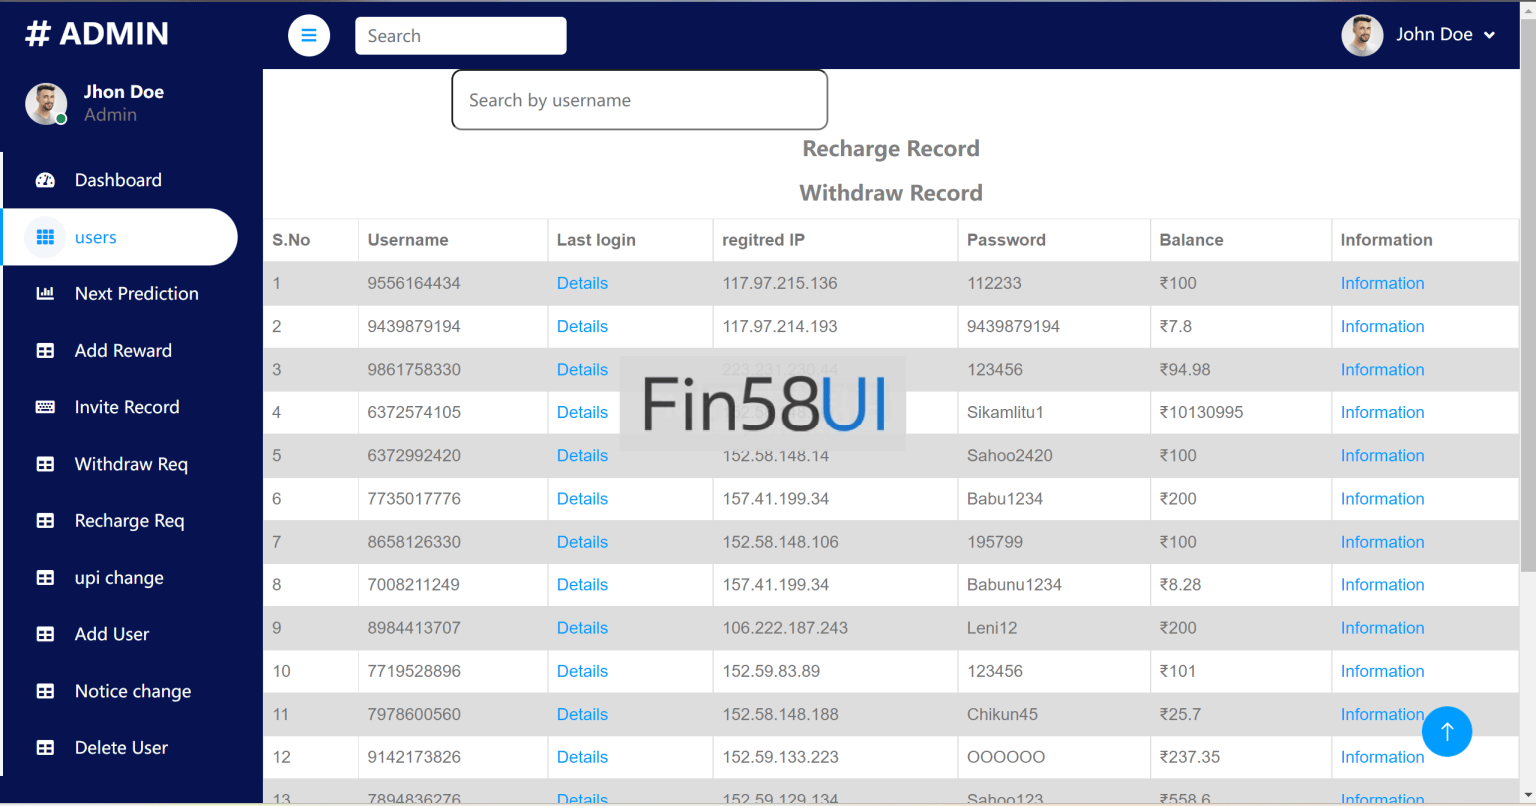Open the Withdraw Req menu item
This screenshot has height=806, width=1536.
[131, 464]
